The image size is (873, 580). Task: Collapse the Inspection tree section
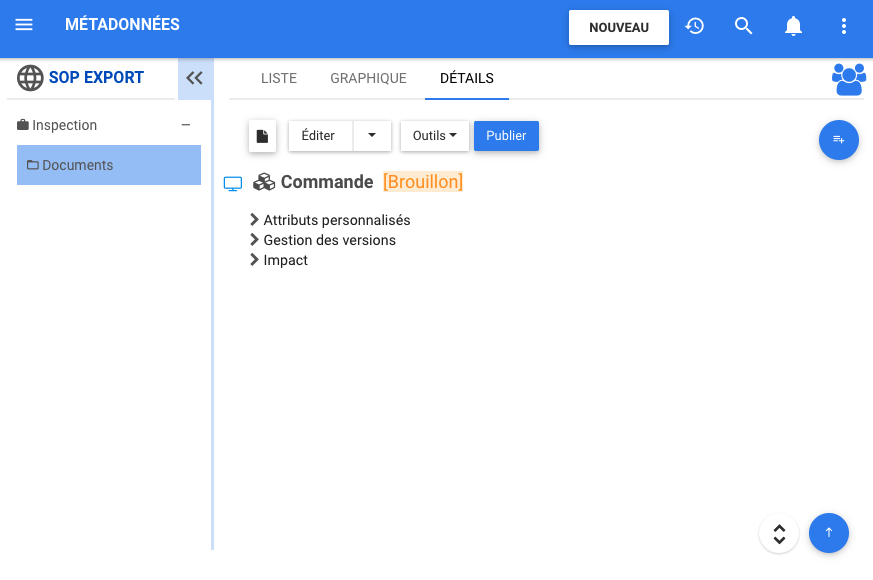click(x=185, y=125)
